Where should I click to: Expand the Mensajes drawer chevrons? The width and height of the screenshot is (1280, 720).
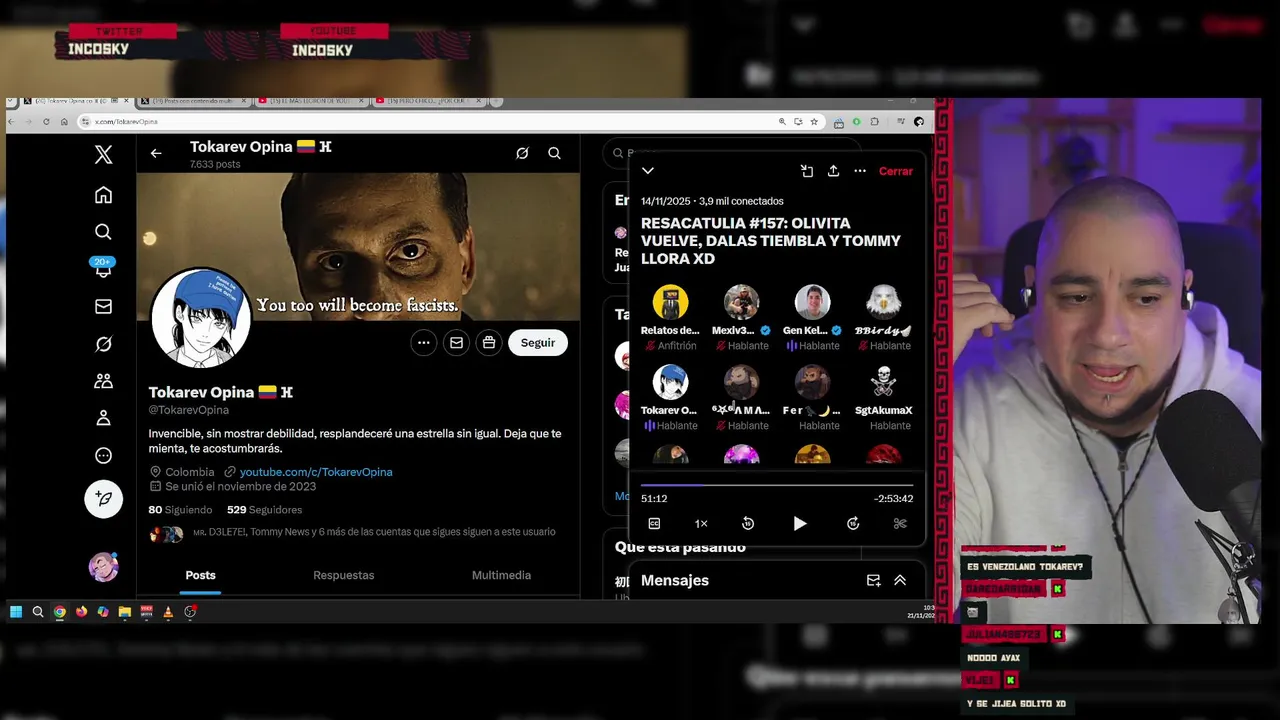coord(900,580)
